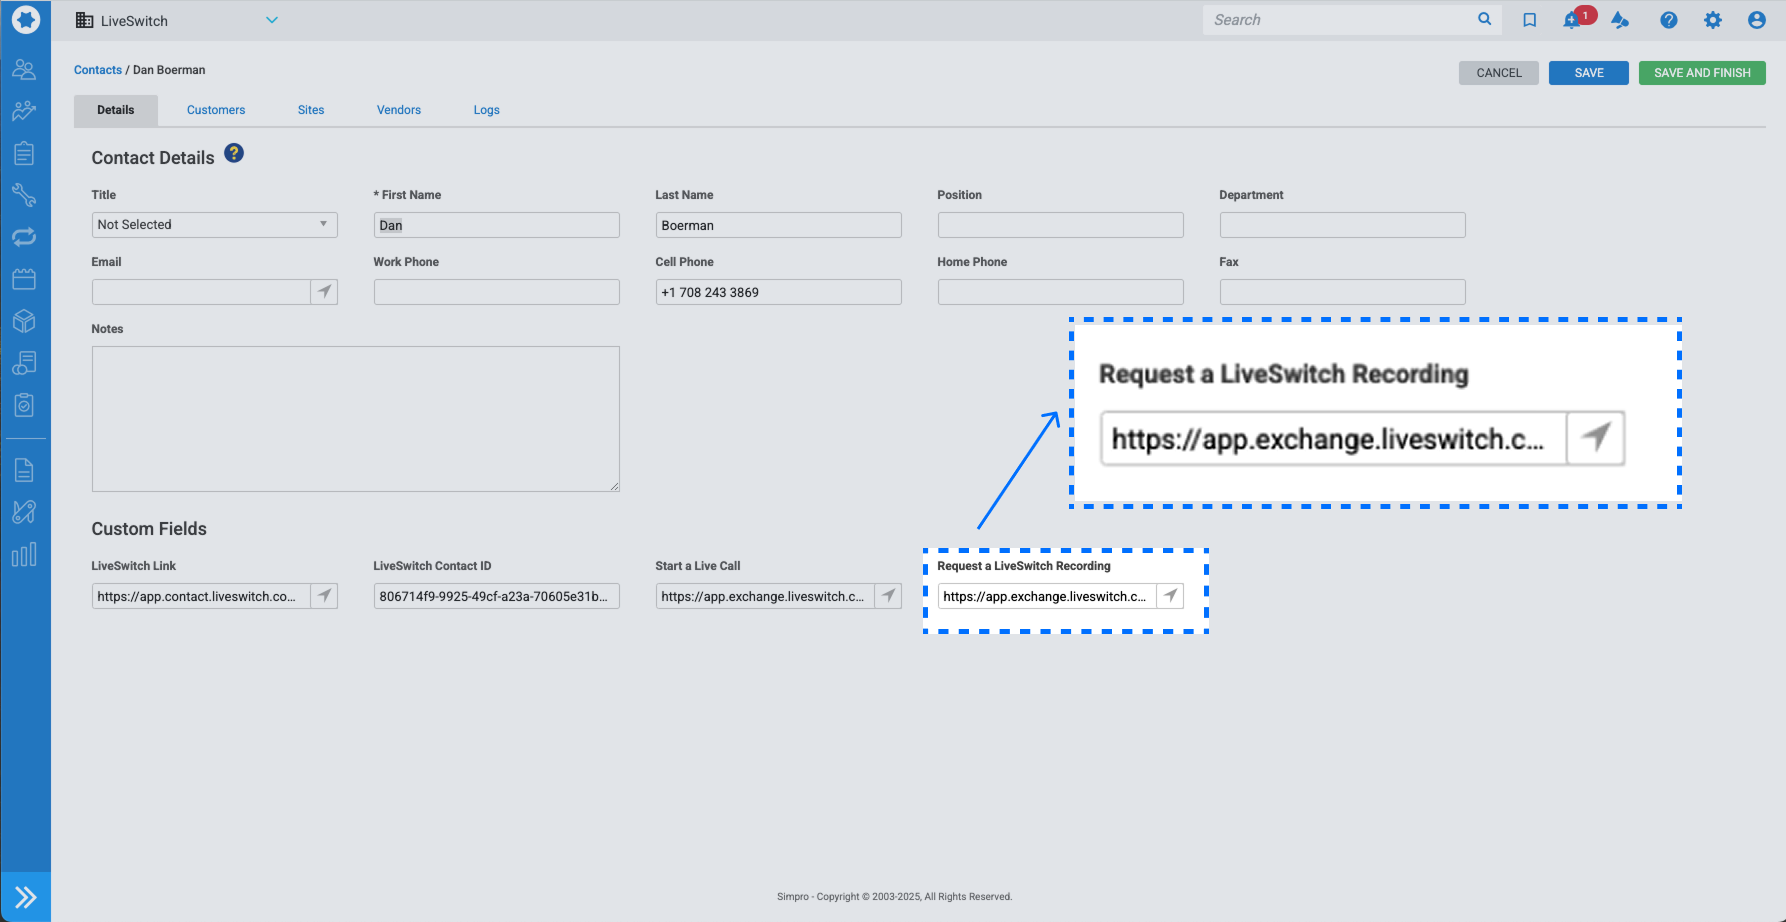Expand the LiveSwitch company dropdown chevron
1786x922 pixels.
click(x=272, y=20)
